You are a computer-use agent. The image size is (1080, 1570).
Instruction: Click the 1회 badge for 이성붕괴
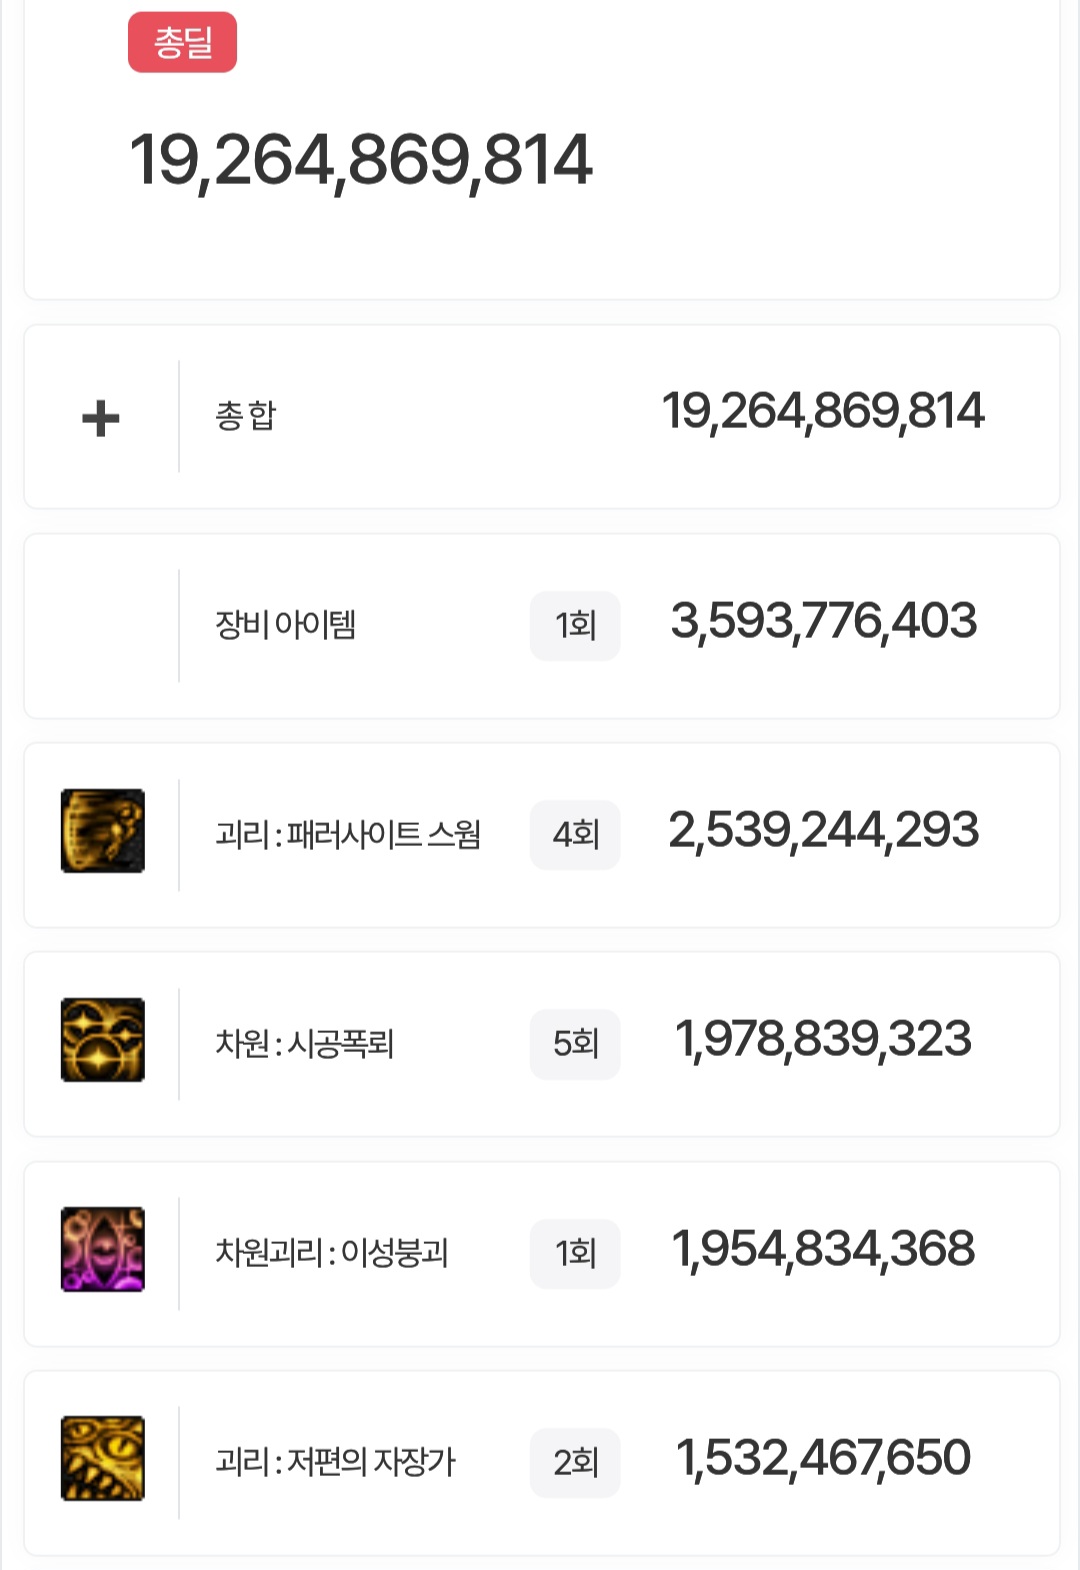tap(575, 1253)
